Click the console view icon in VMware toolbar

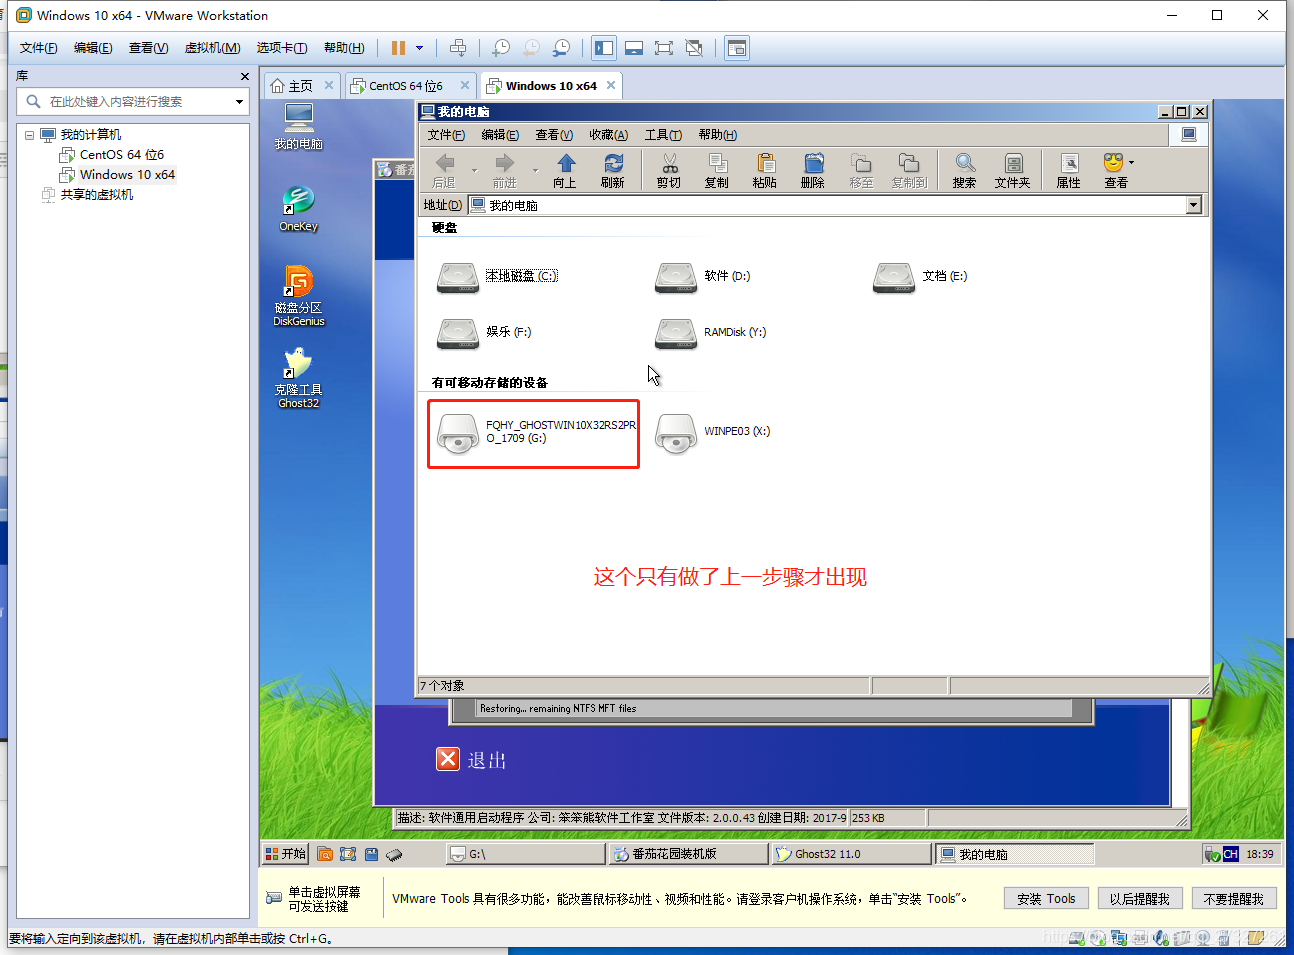tap(737, 48)
